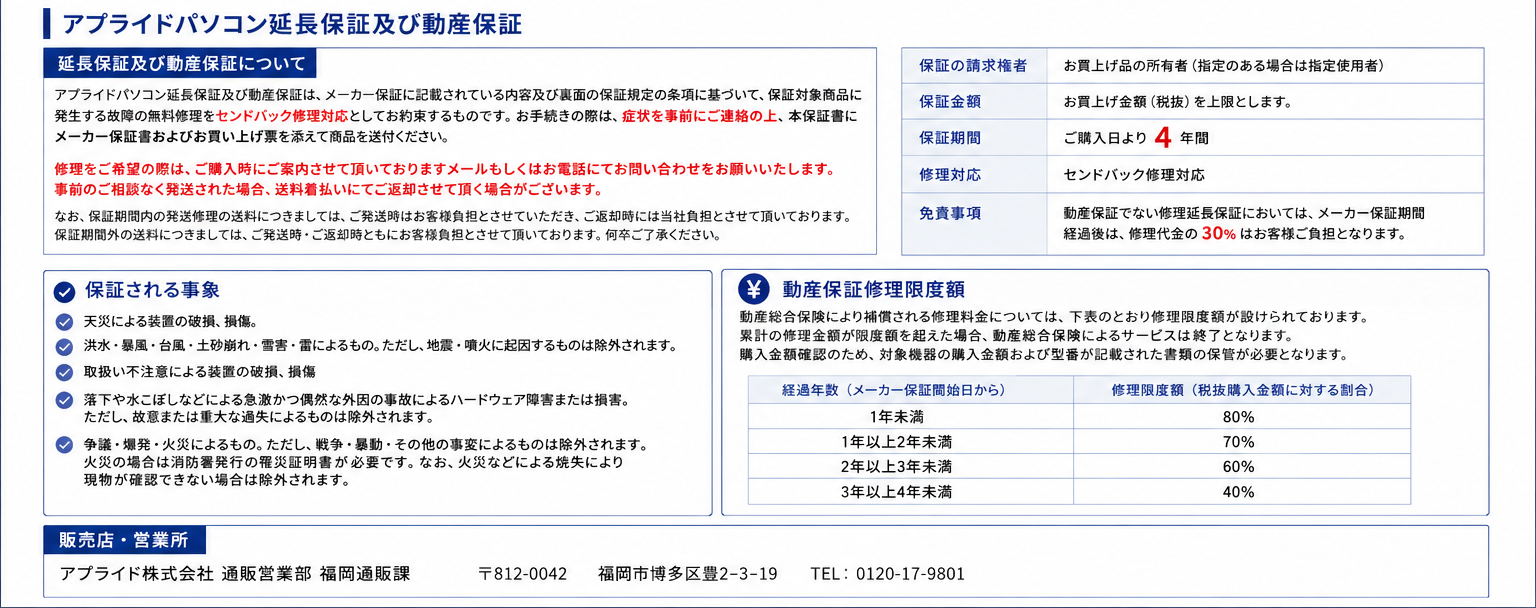Select the heading アプライドパソコン延長保証及び動産保証
This screenshot has height=608, width=1536.
tap(291, 24)
